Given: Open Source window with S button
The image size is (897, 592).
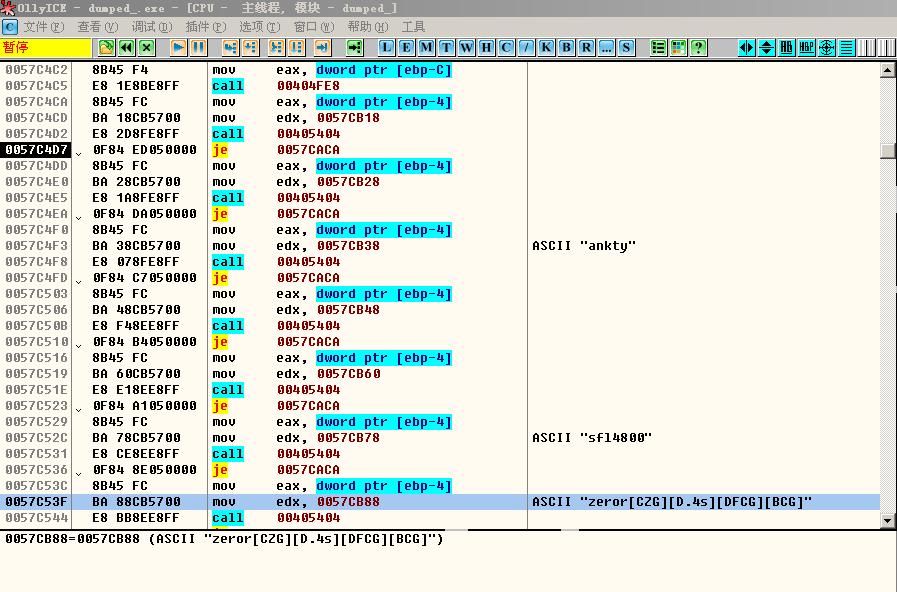Looking at the screenshot, I should coord(626,47).
